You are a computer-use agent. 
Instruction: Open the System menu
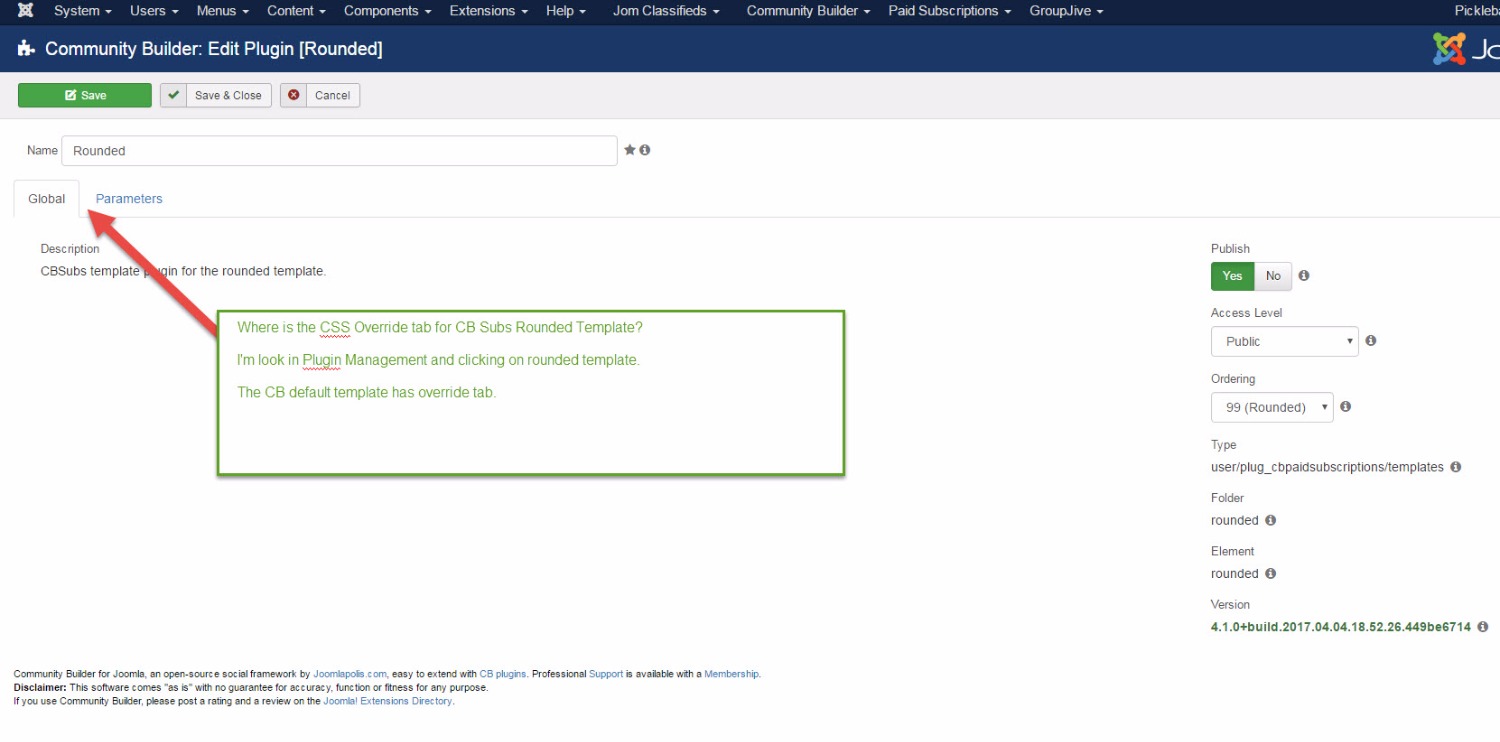pyautogui.click(x=82, y=11)
